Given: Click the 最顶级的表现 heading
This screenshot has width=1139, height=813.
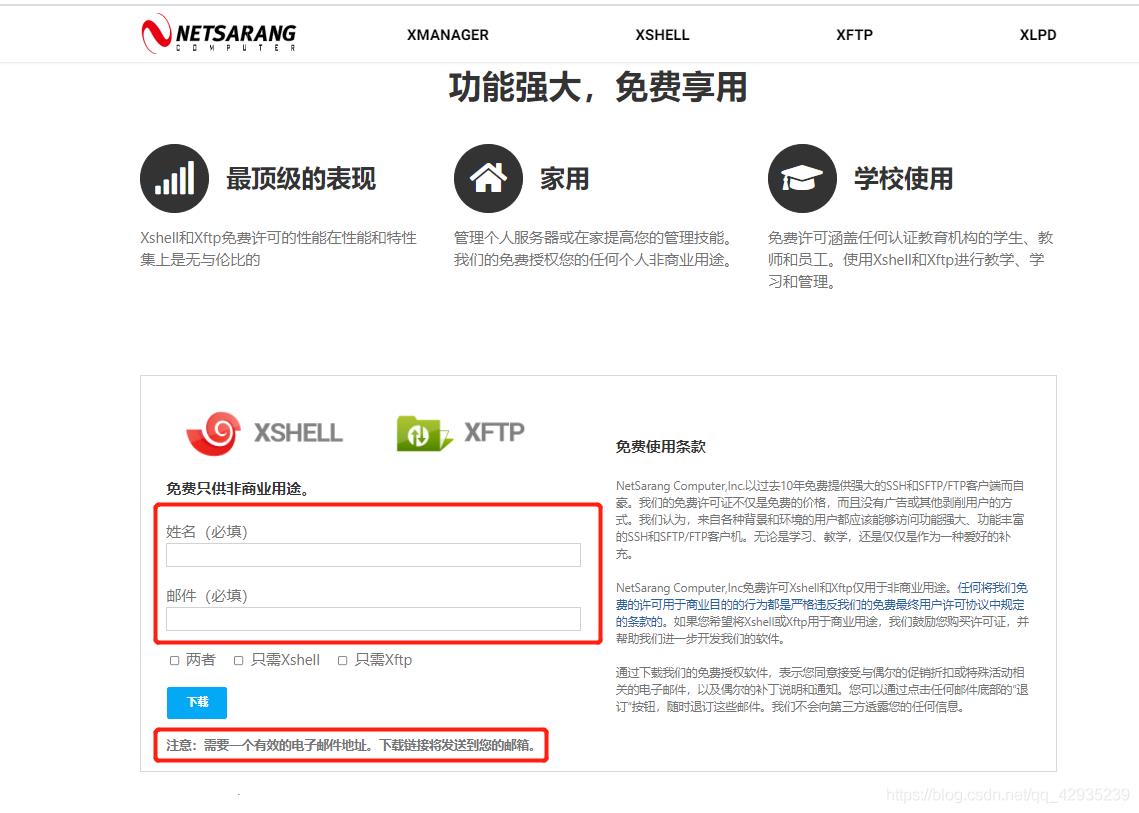Looking at the screenshot, I should pyautogui.click(x=301, y=179).
